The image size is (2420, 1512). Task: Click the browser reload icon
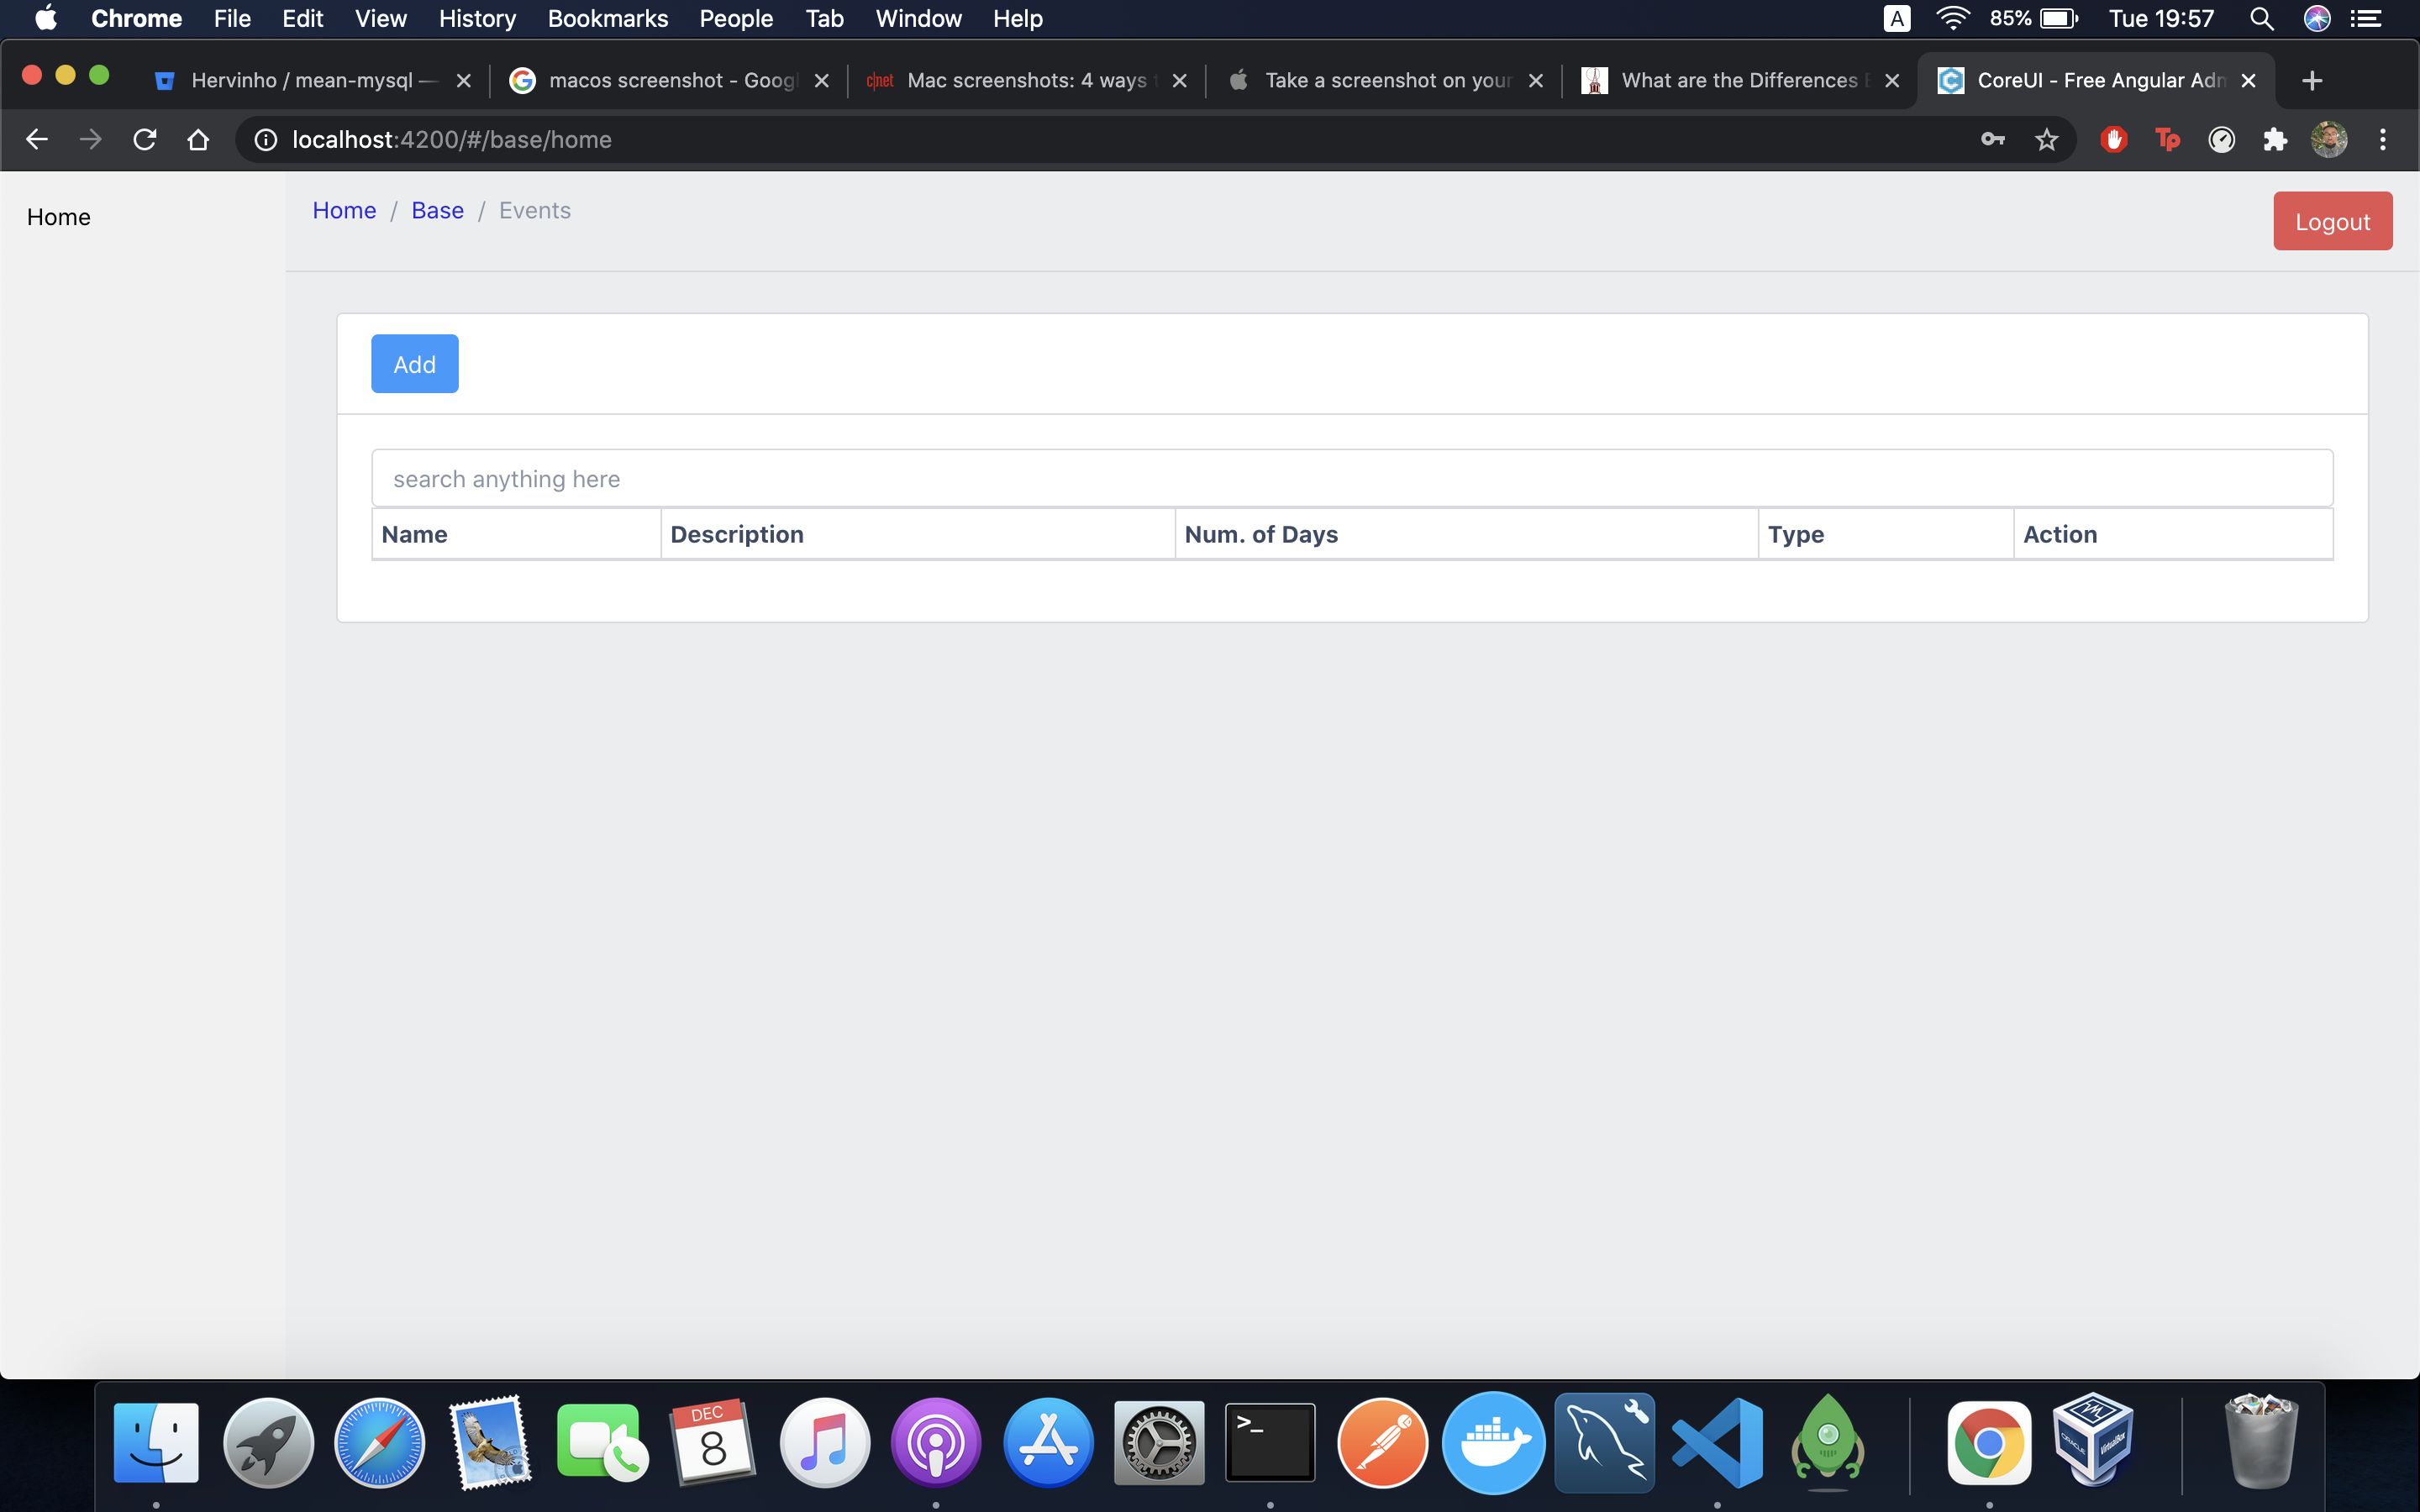click(145, 140)
